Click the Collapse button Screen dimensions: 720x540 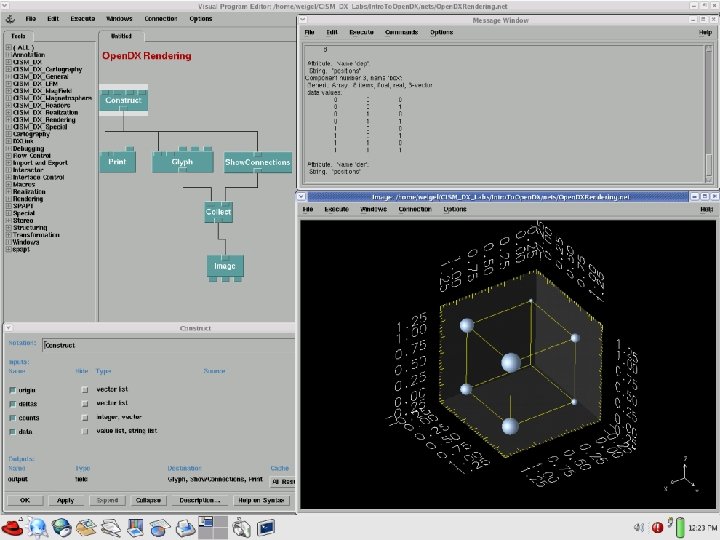[x=148, y=500]
